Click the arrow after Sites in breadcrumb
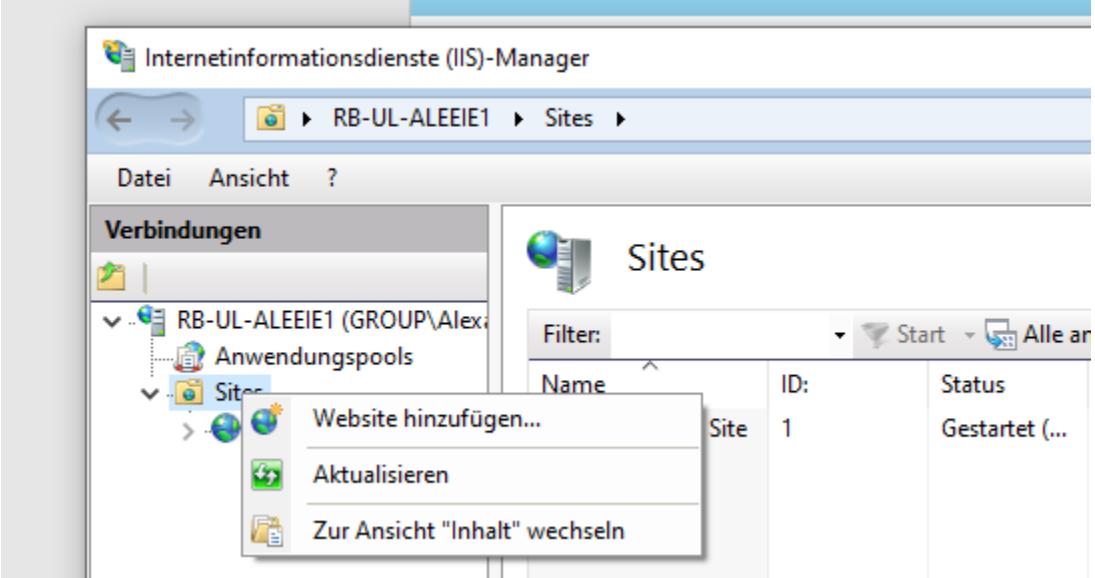The height and width of the screenshot is (578, 1095). click(x=620, y=119)
